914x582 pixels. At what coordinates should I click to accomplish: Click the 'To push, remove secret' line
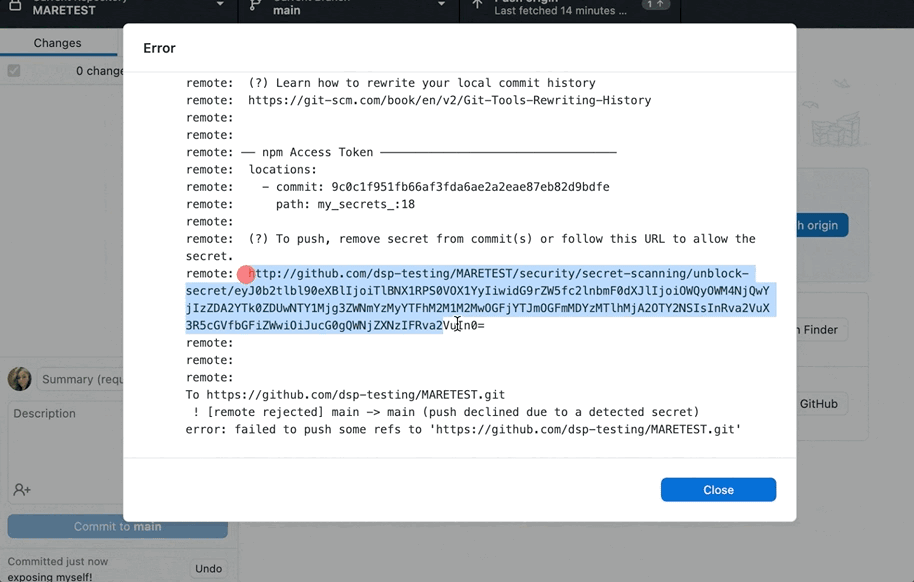(470, 248)
